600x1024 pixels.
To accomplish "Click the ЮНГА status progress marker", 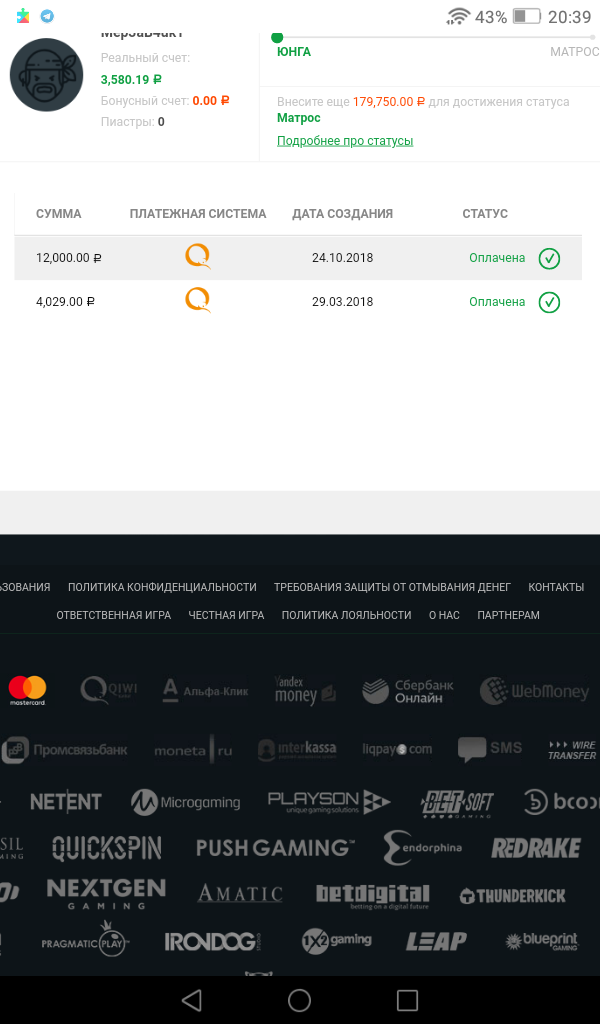I will (x=277, y=37).
